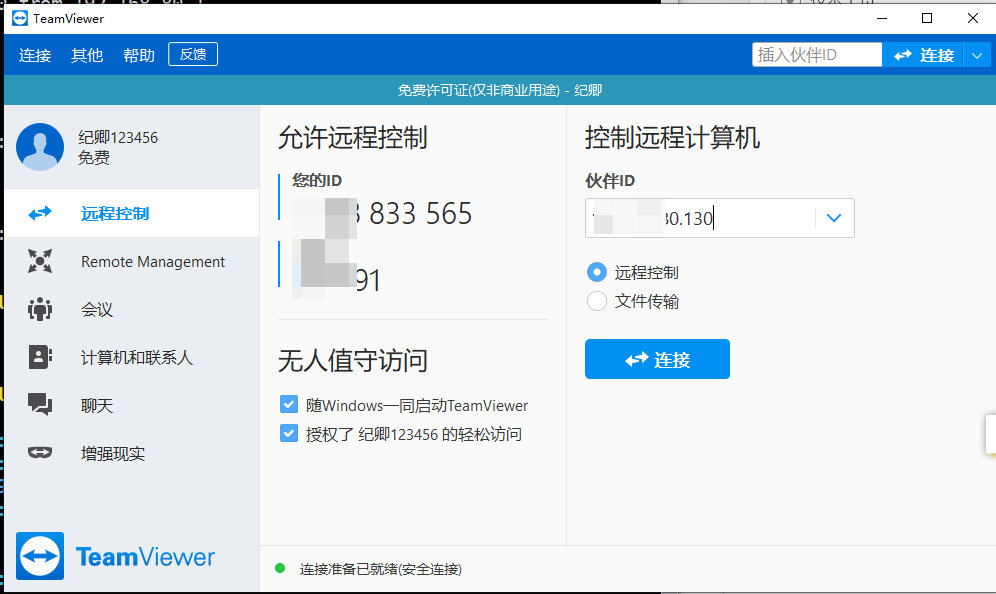Viewport: 996px width, 594px height.
Task: Click the 您的ID label
Action: 317,180
